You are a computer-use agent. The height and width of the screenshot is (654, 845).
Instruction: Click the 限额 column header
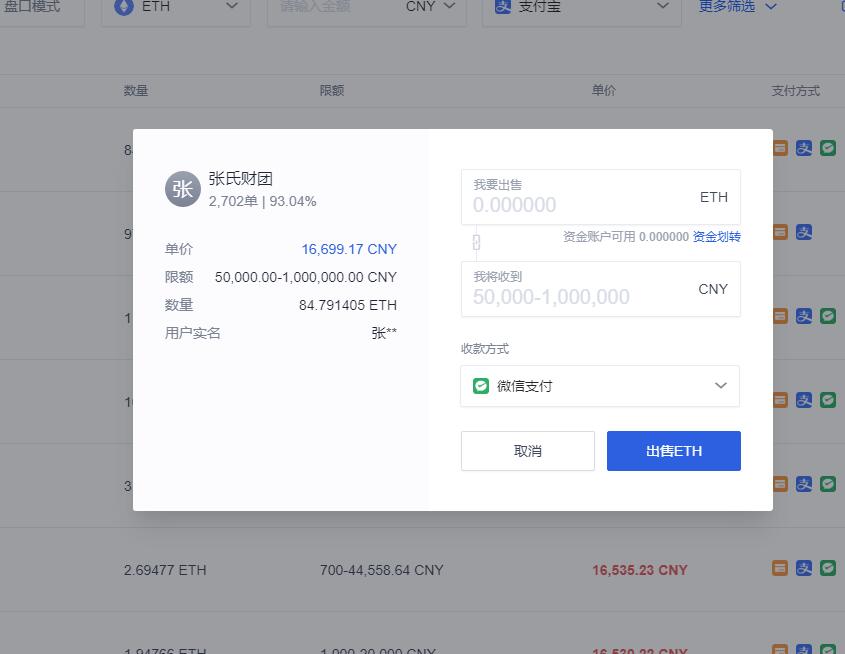coord(332,91)
